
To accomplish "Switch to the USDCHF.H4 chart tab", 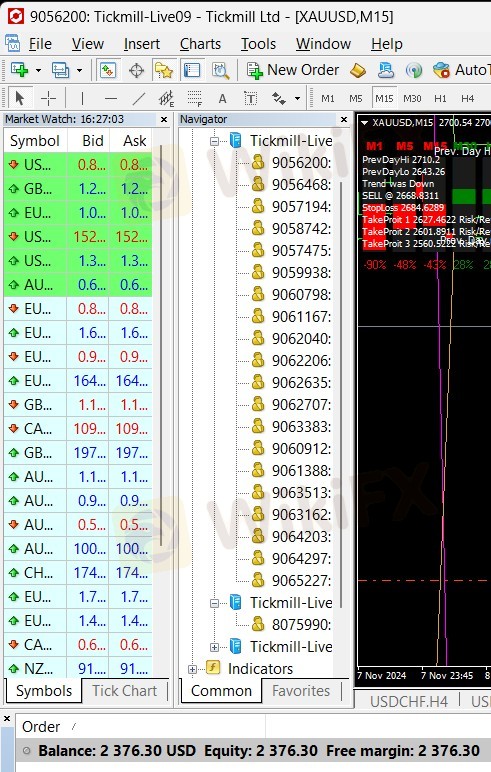I will pos(409,701).
